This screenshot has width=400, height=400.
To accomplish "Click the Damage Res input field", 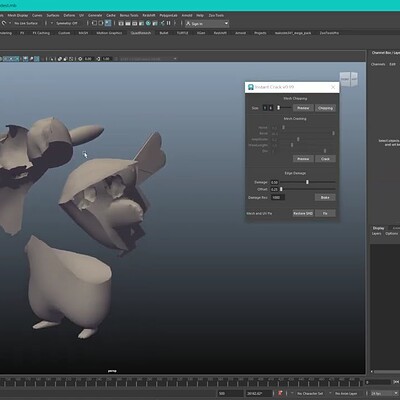I will click(278, 197).
